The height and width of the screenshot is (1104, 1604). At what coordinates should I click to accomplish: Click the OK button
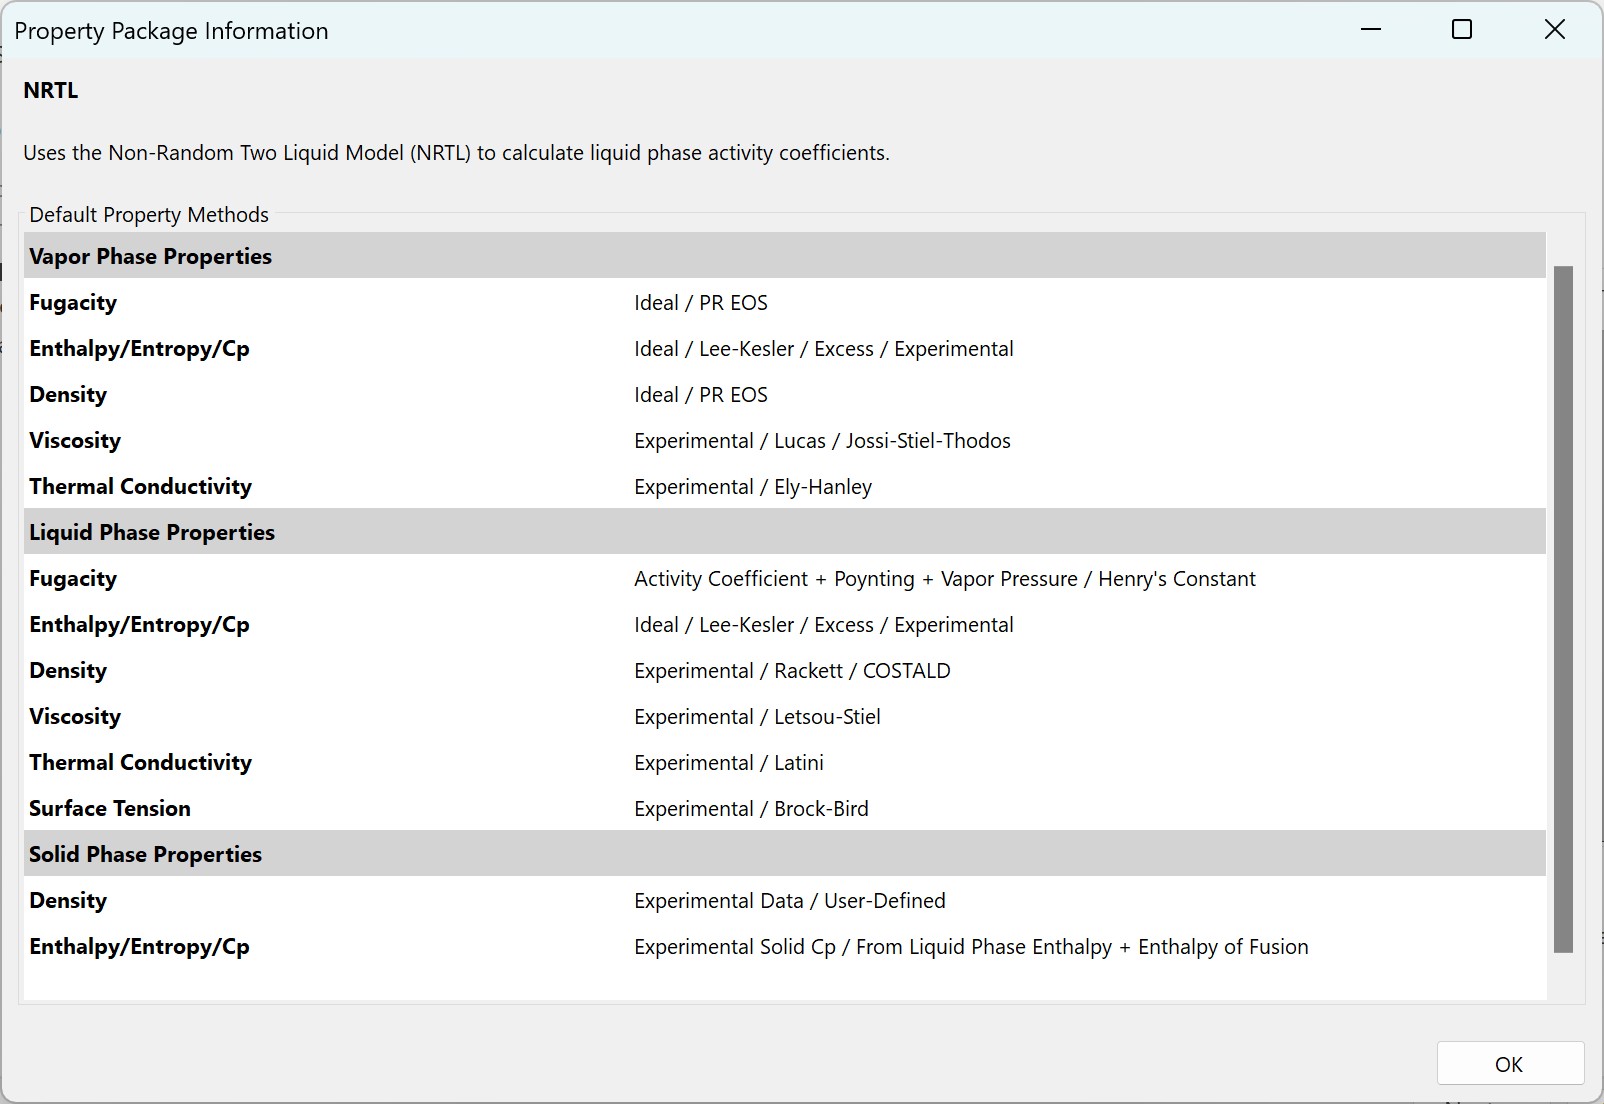[x=1509, y=1063]
